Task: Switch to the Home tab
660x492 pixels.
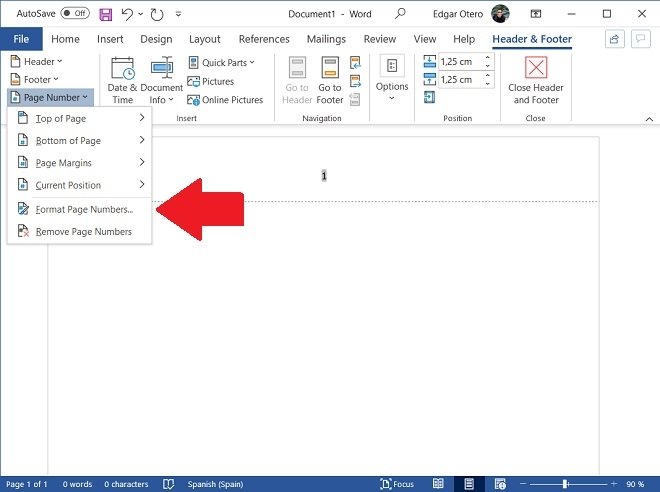Action: pyautogui.click(x=65, y=39)
